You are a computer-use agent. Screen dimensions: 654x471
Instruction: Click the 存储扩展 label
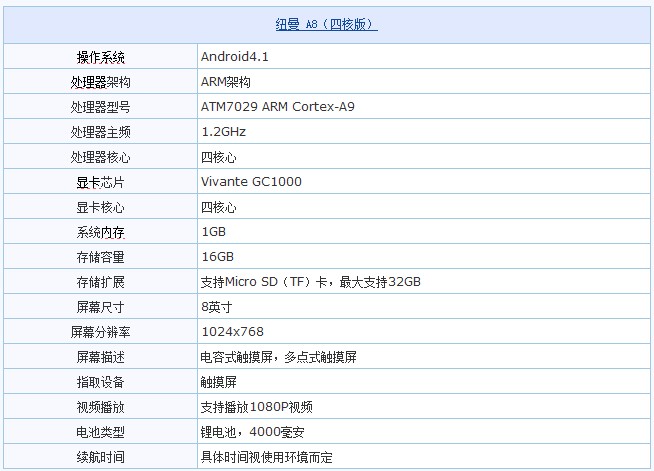point(100,282)
